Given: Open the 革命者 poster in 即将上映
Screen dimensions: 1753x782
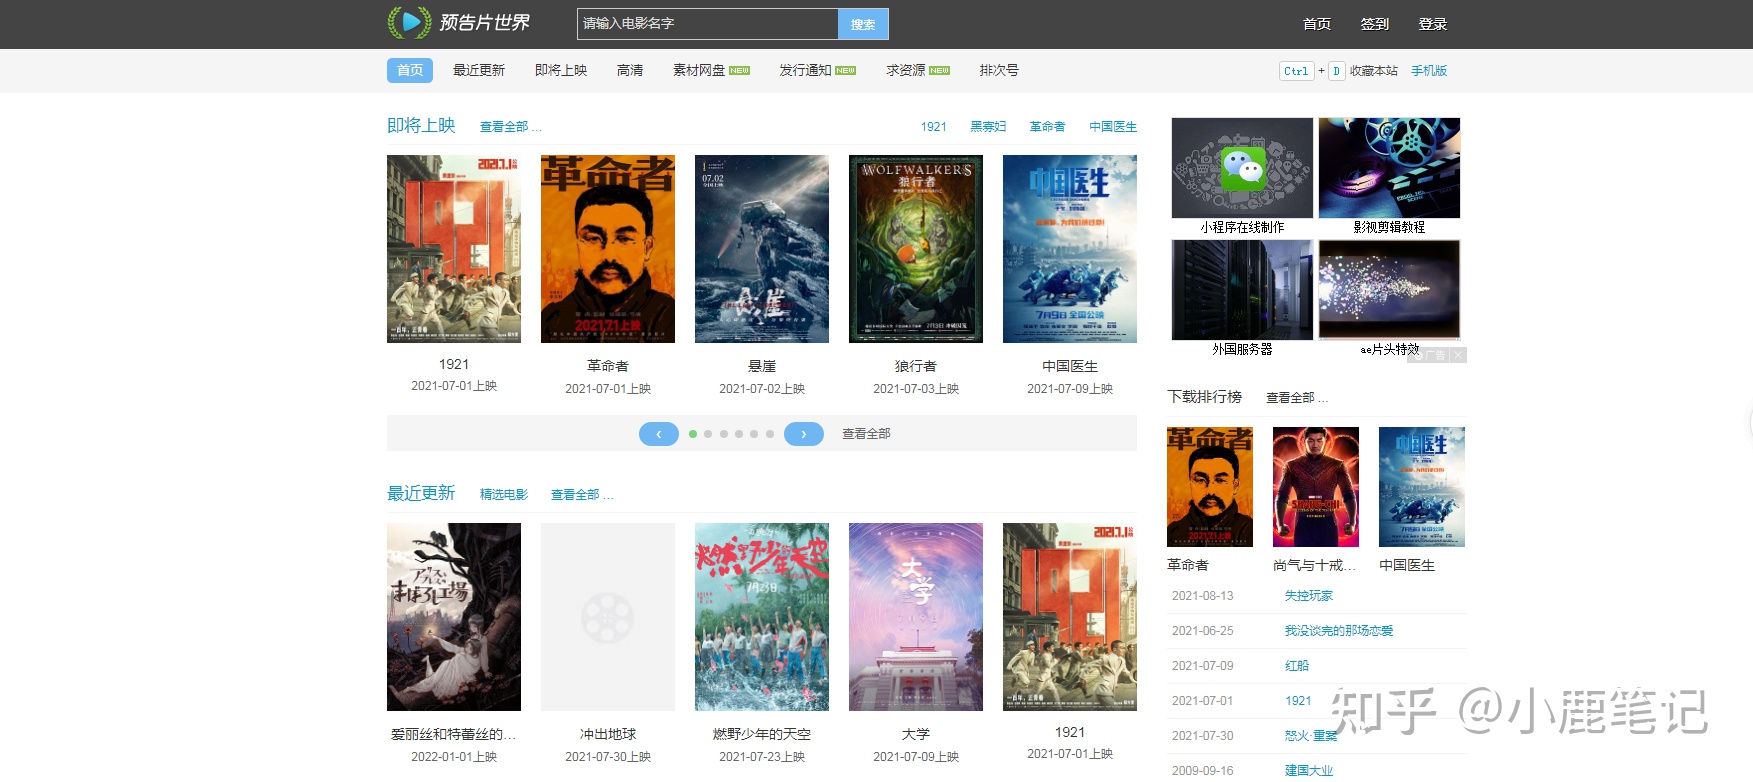Looking at the screenshot, I should [x=608, y=249].
